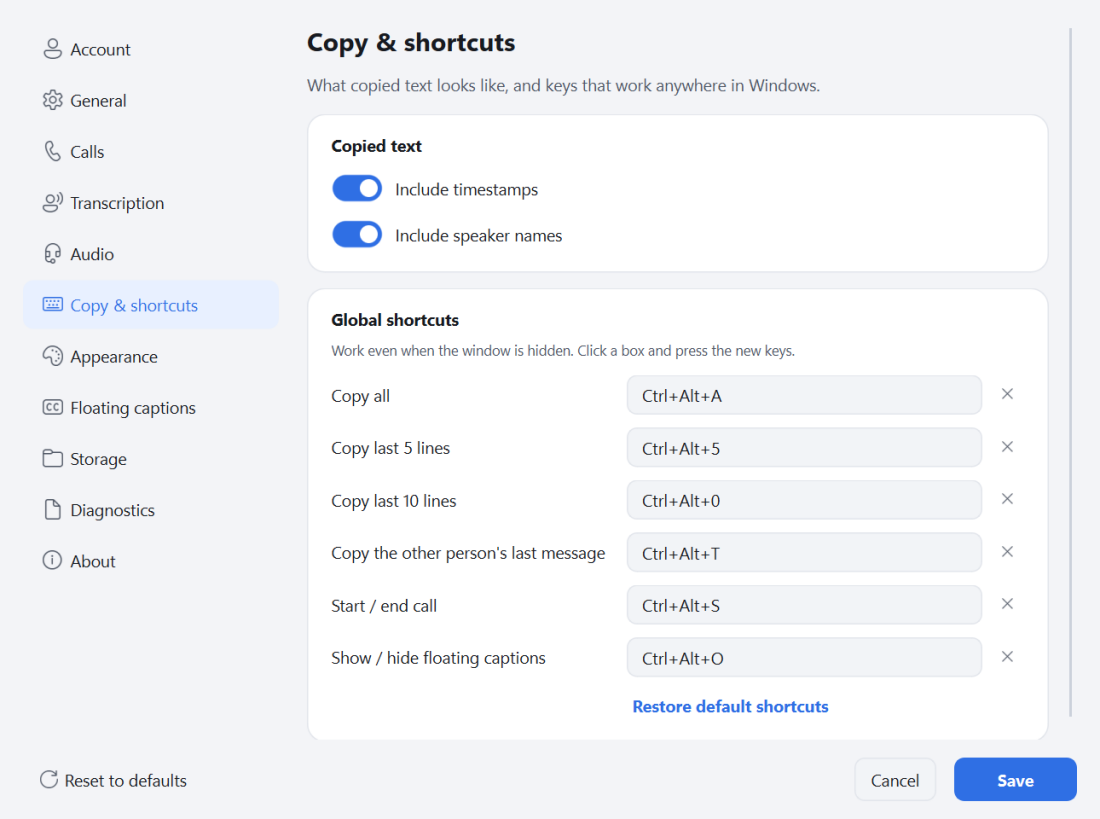1100x819 pixels.
Task: Save the settings changes
Action: [x=1015, y=780]
